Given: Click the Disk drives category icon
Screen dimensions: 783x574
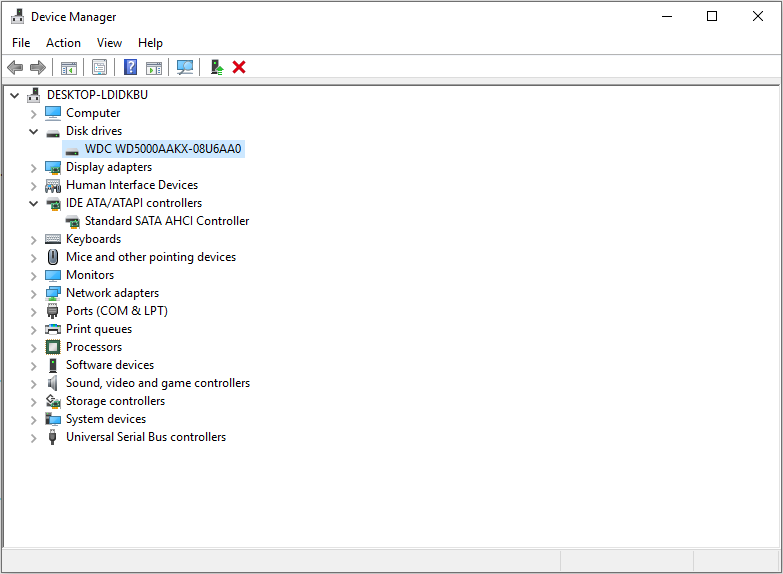Looking at the screenshot, I should 53,133.
